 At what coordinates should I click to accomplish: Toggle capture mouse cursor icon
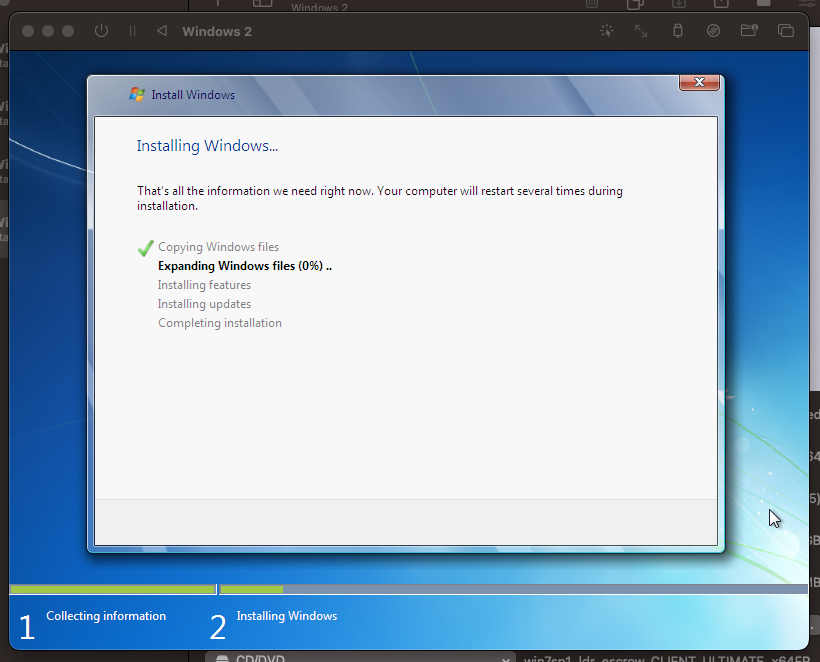[x=607, y=31]
